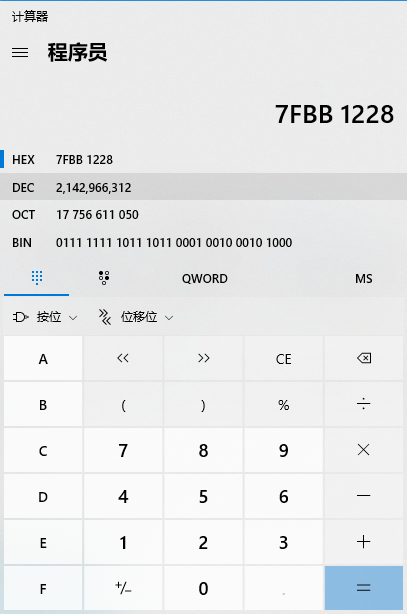Click the backspace delete icon

point(364,358)
